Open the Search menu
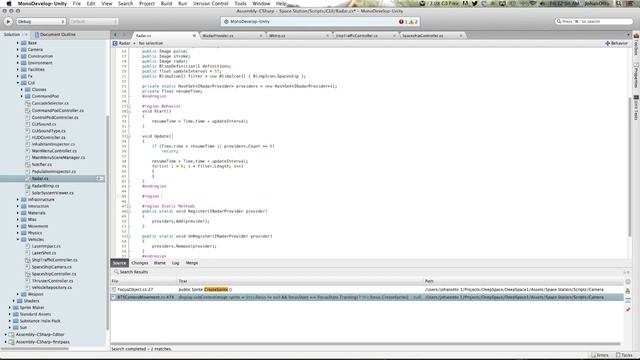 pyautogui.click(x=125, y=3)
